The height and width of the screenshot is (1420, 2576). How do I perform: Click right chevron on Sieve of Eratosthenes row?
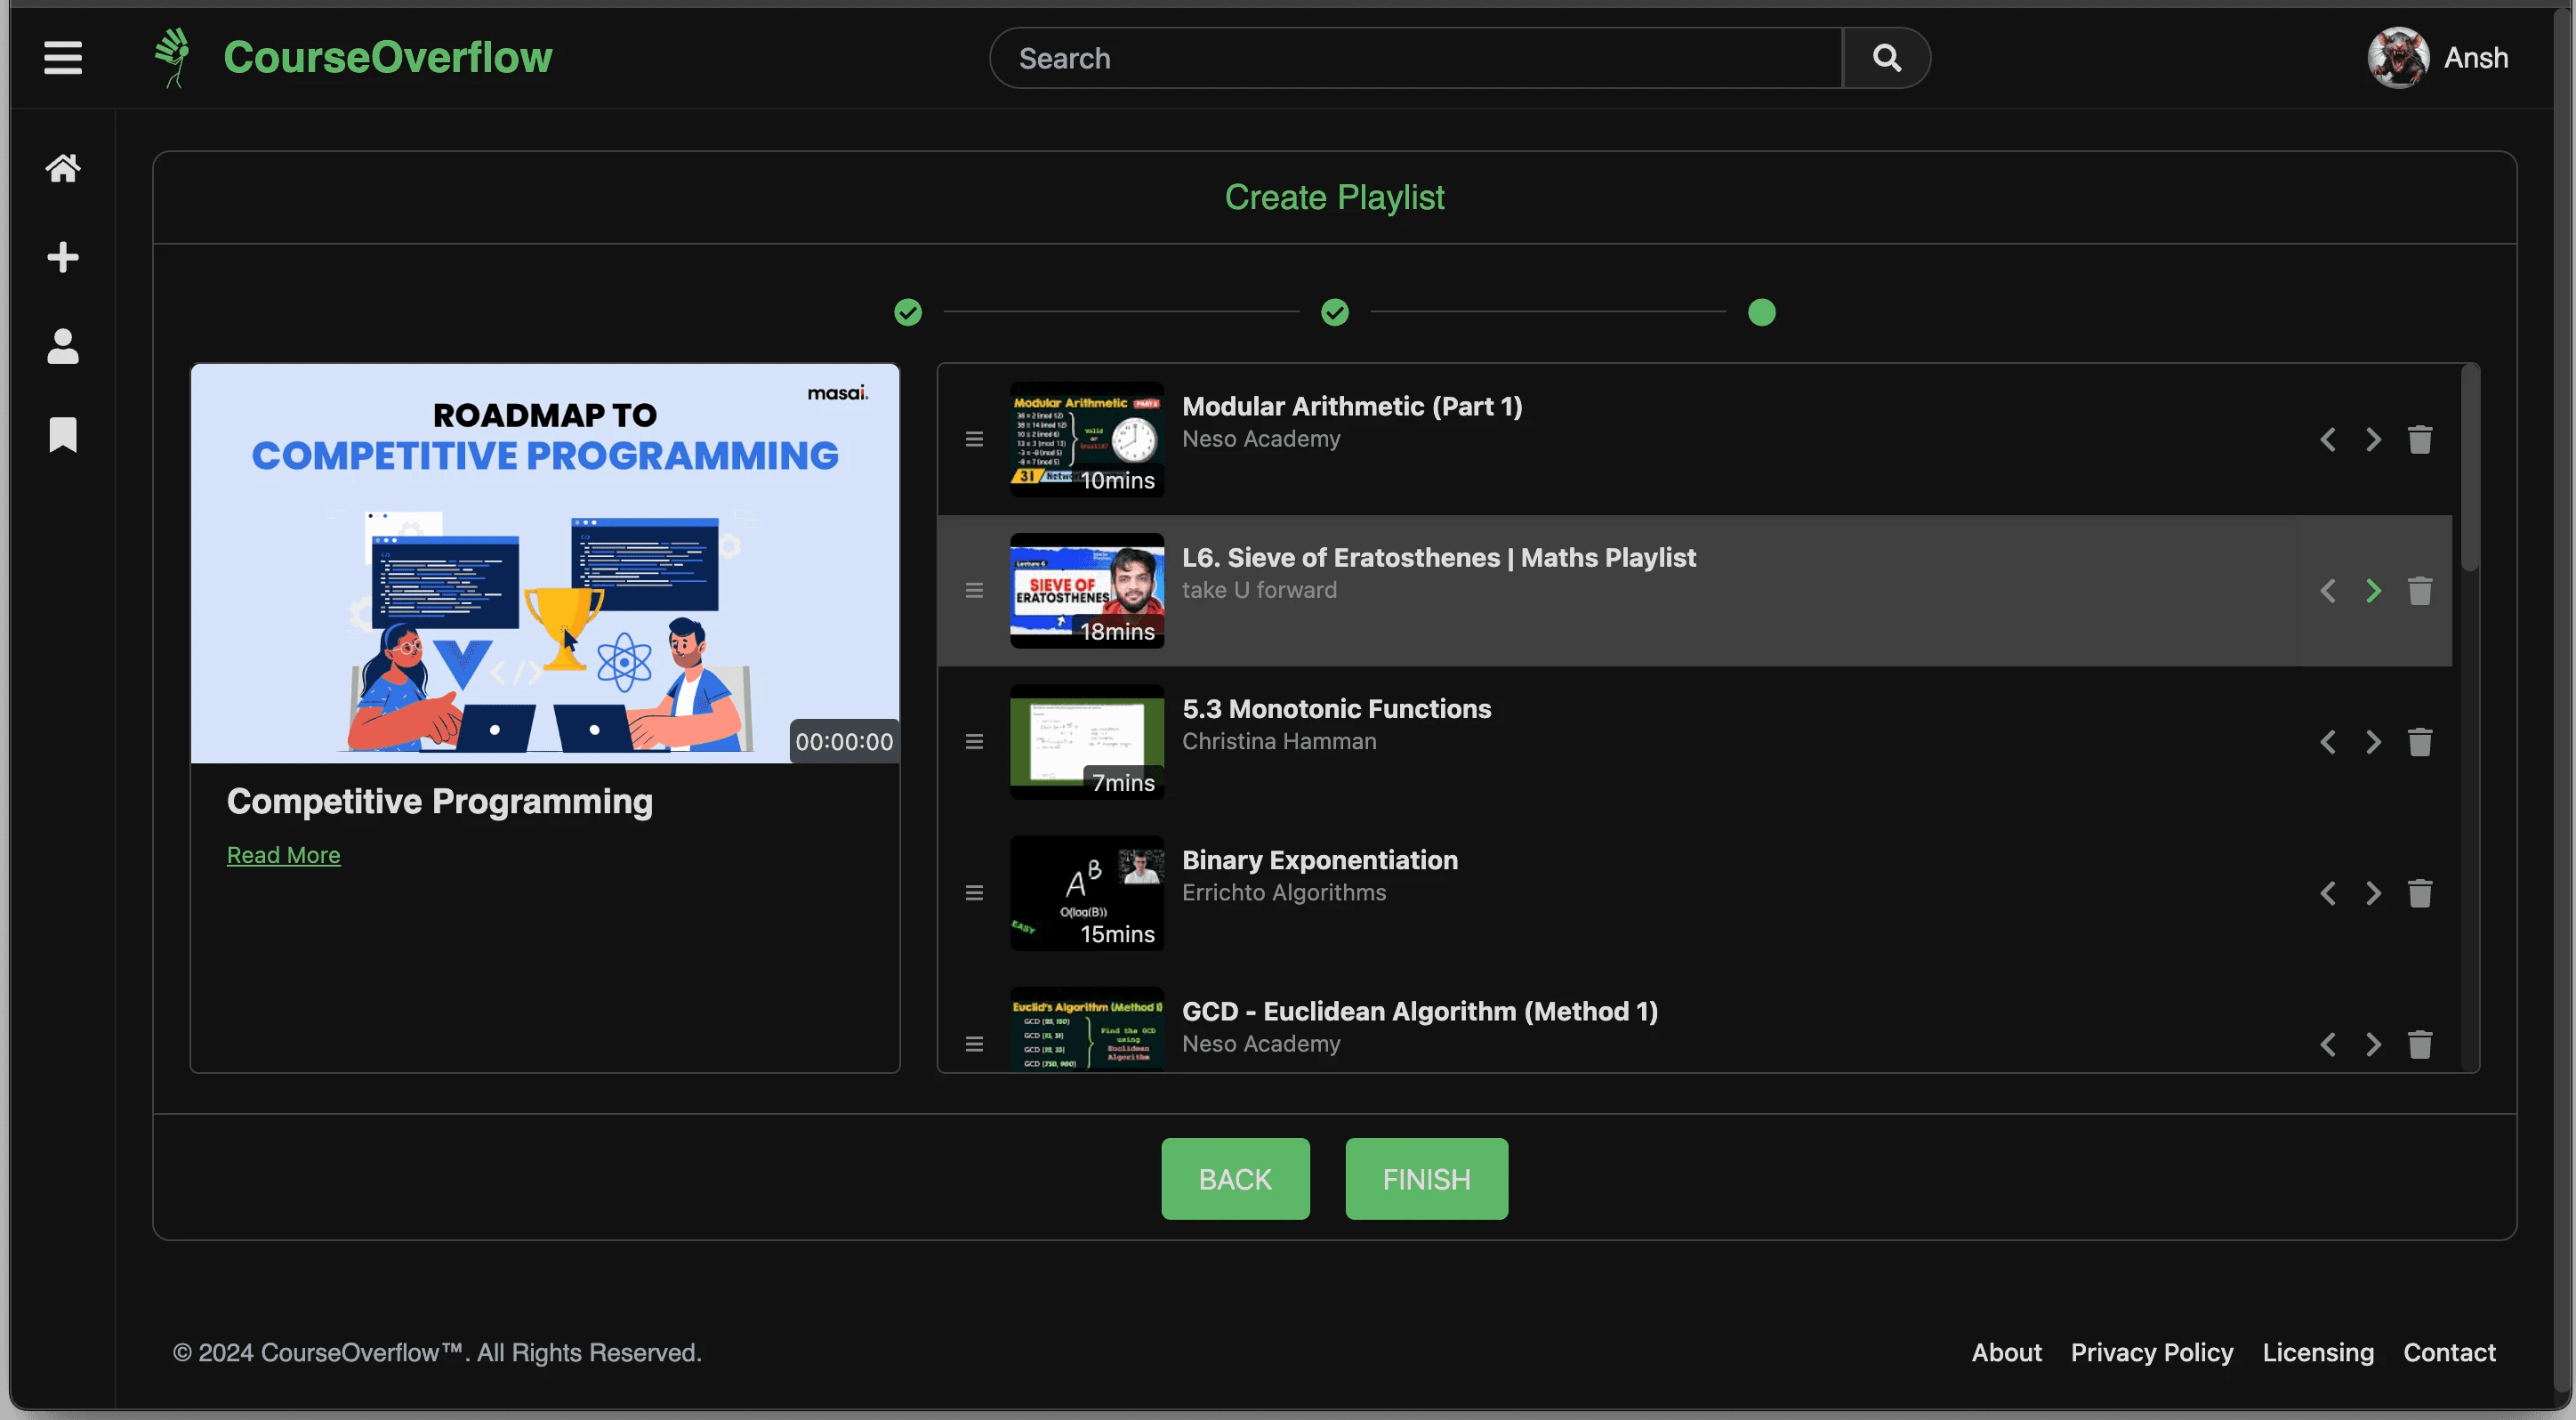(2372, 591)
